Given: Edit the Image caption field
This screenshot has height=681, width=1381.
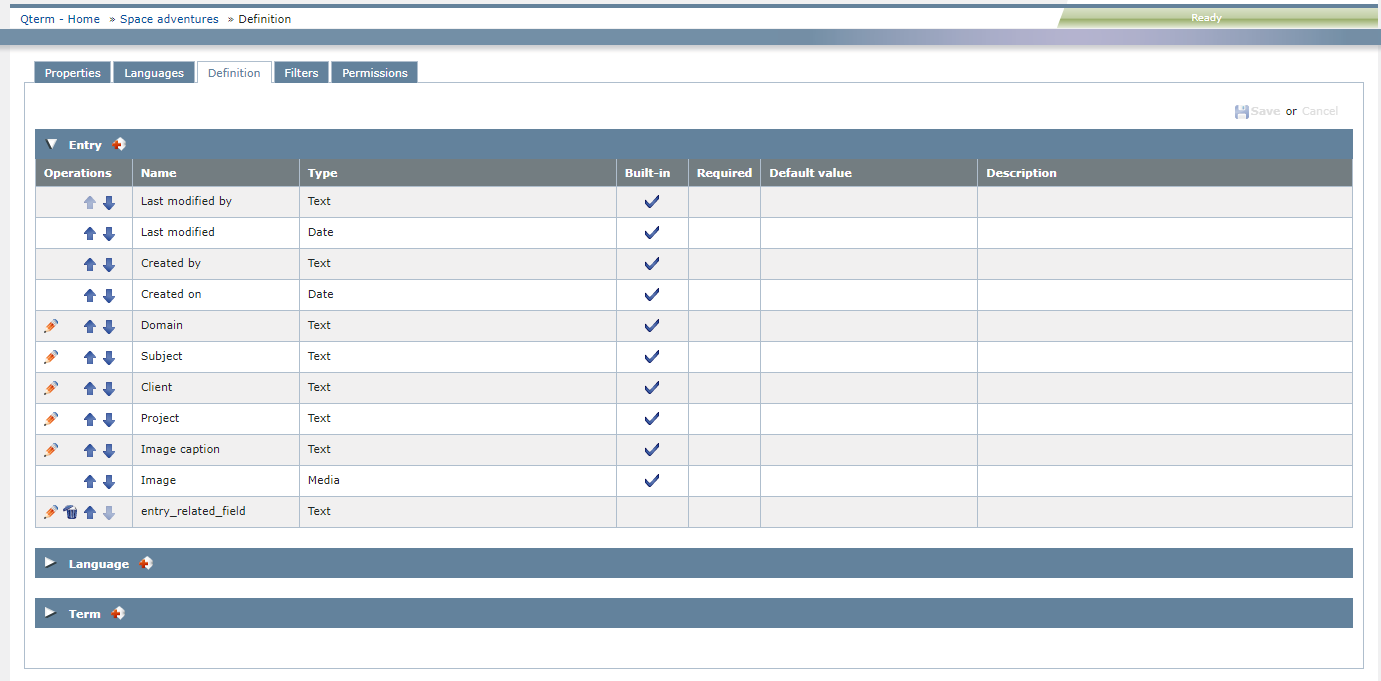Looking at the screenshot, I should coord(51,449).
